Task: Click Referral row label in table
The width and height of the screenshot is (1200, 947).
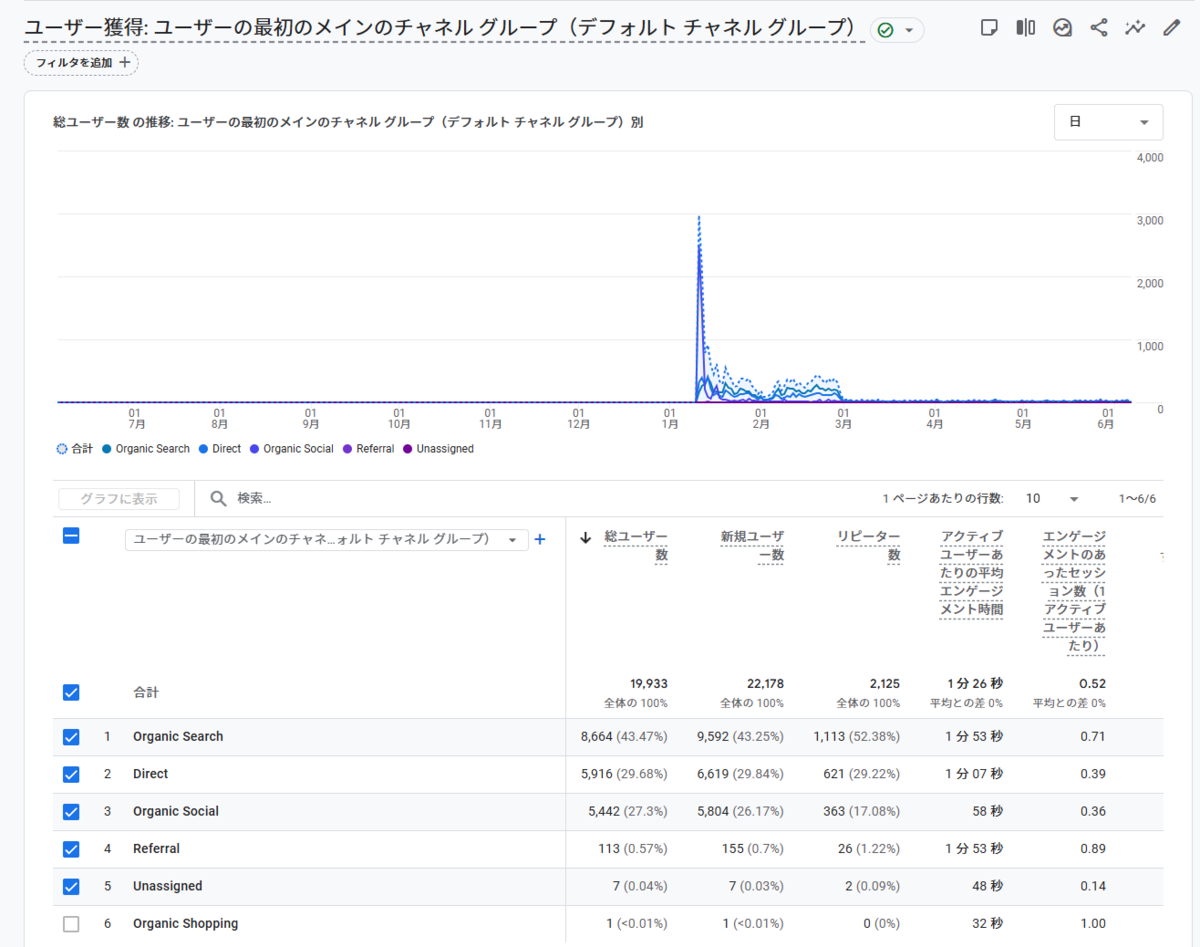Action: click(x=156, y=849)
